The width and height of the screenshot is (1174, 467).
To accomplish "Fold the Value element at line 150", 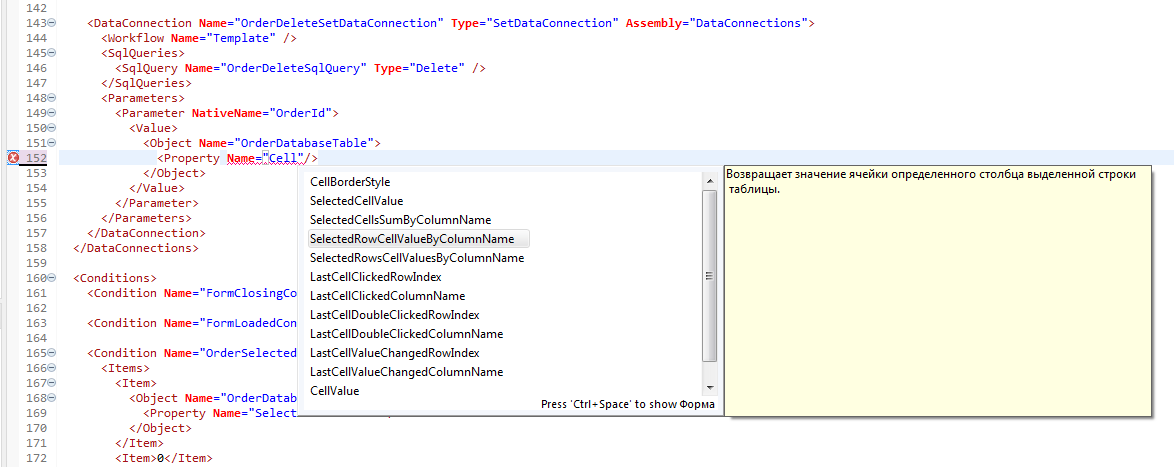I will [52, 128].
